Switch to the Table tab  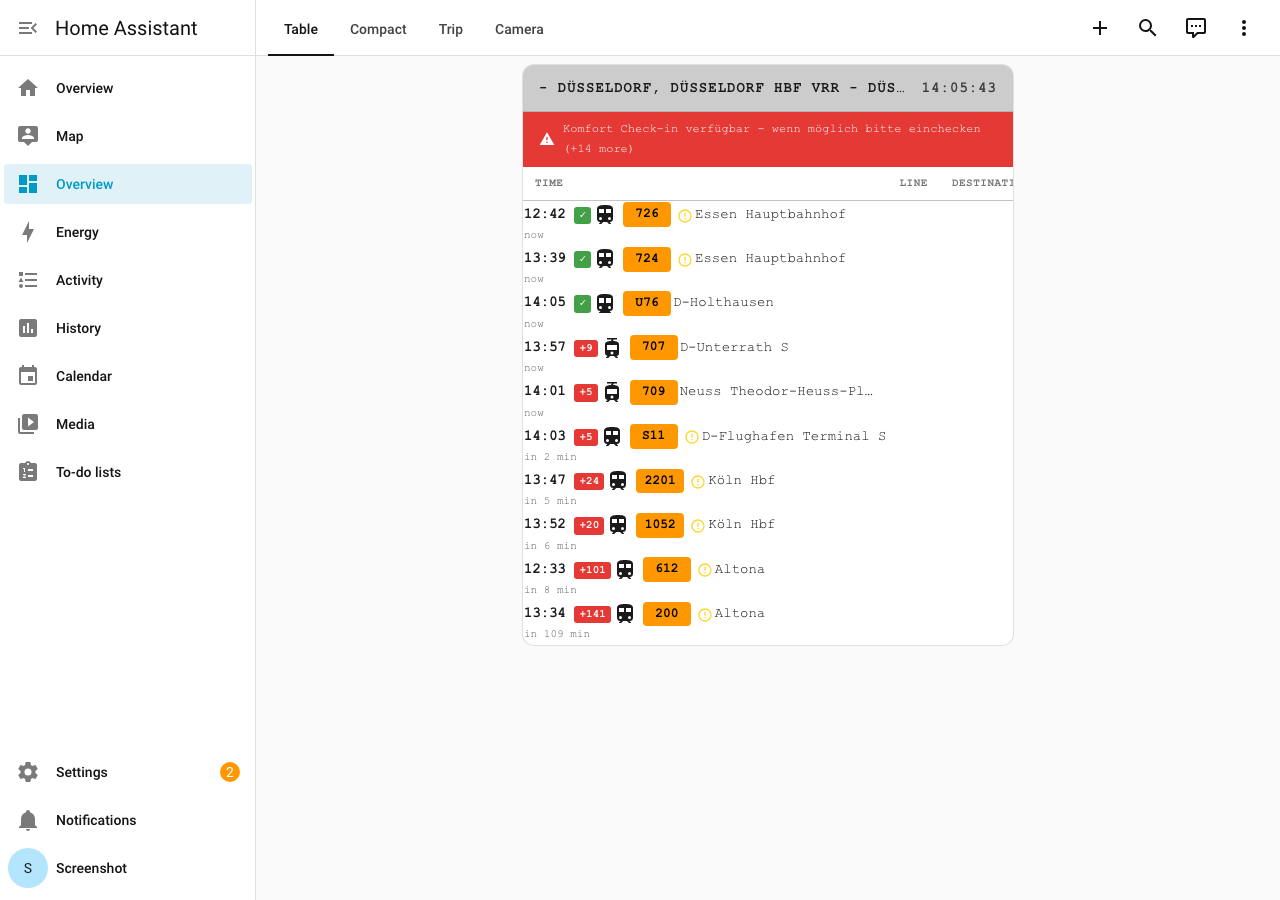point(301,29)
